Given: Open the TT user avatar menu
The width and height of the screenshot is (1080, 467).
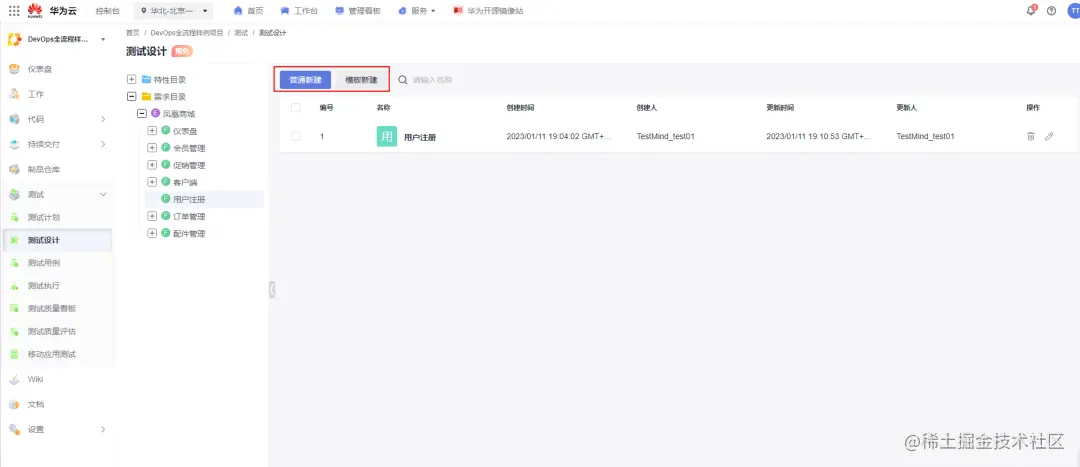Looking at the screenshot, I should 1074,10.
